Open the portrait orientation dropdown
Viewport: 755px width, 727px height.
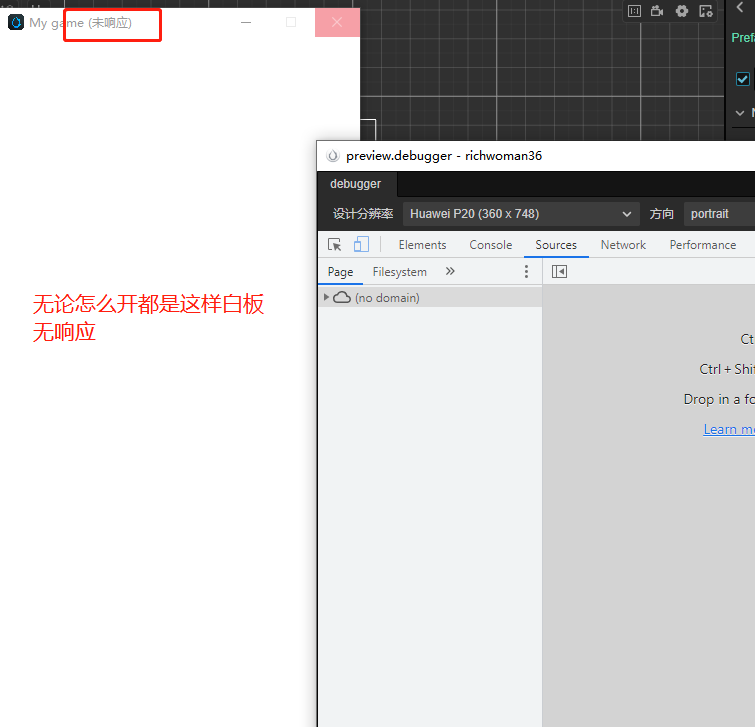point(719,214)
